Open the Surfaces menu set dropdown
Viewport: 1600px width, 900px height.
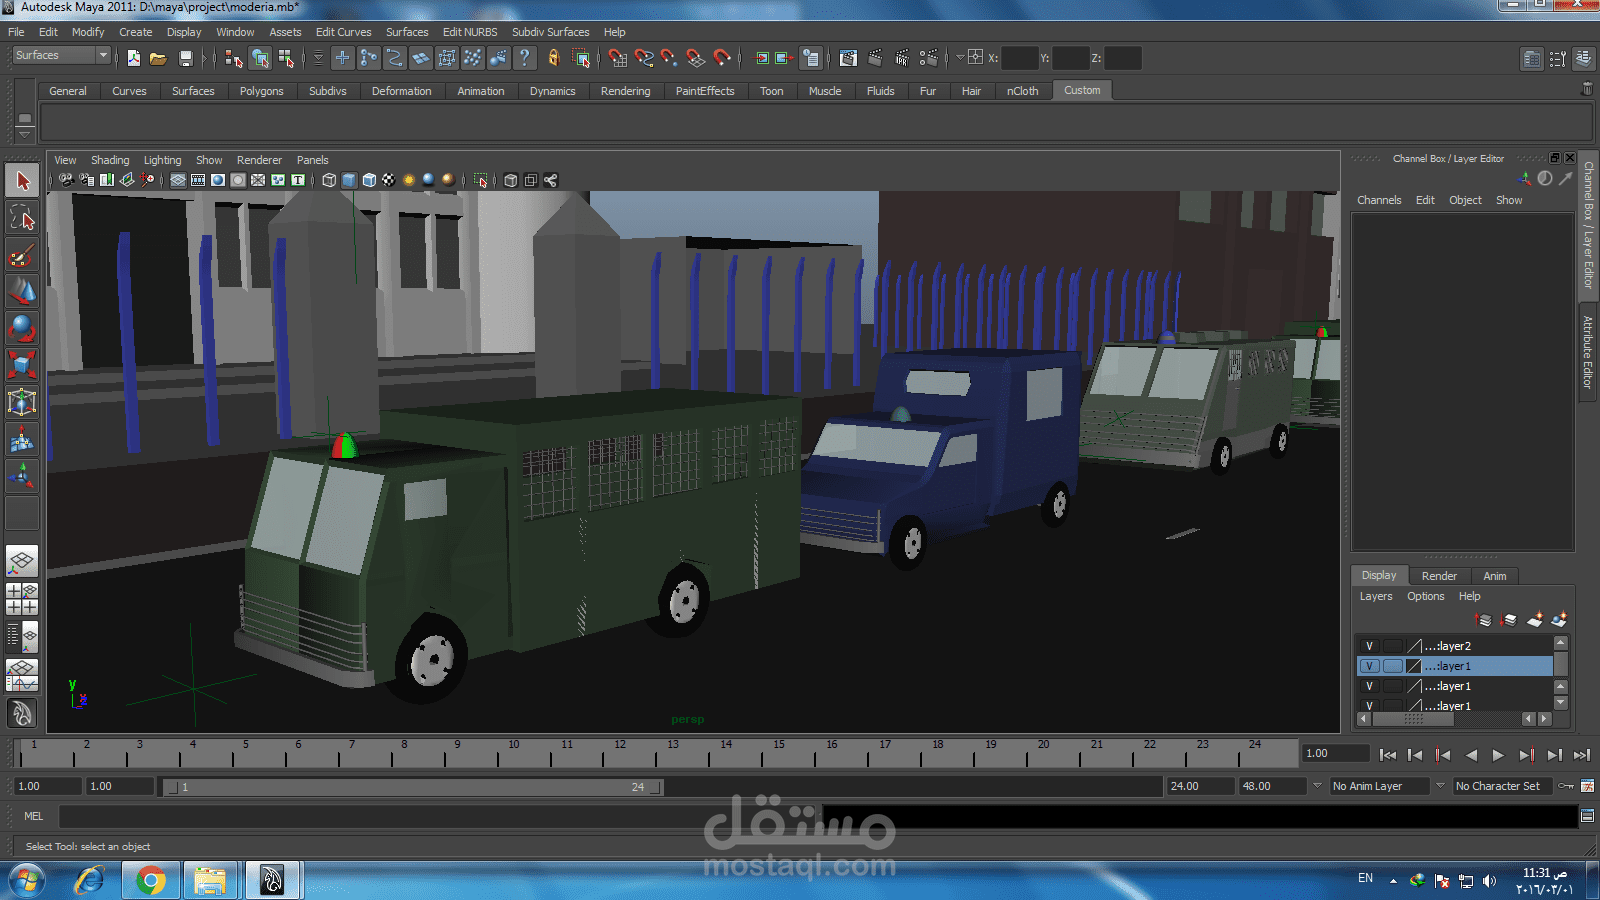click(x=61, y=56)
